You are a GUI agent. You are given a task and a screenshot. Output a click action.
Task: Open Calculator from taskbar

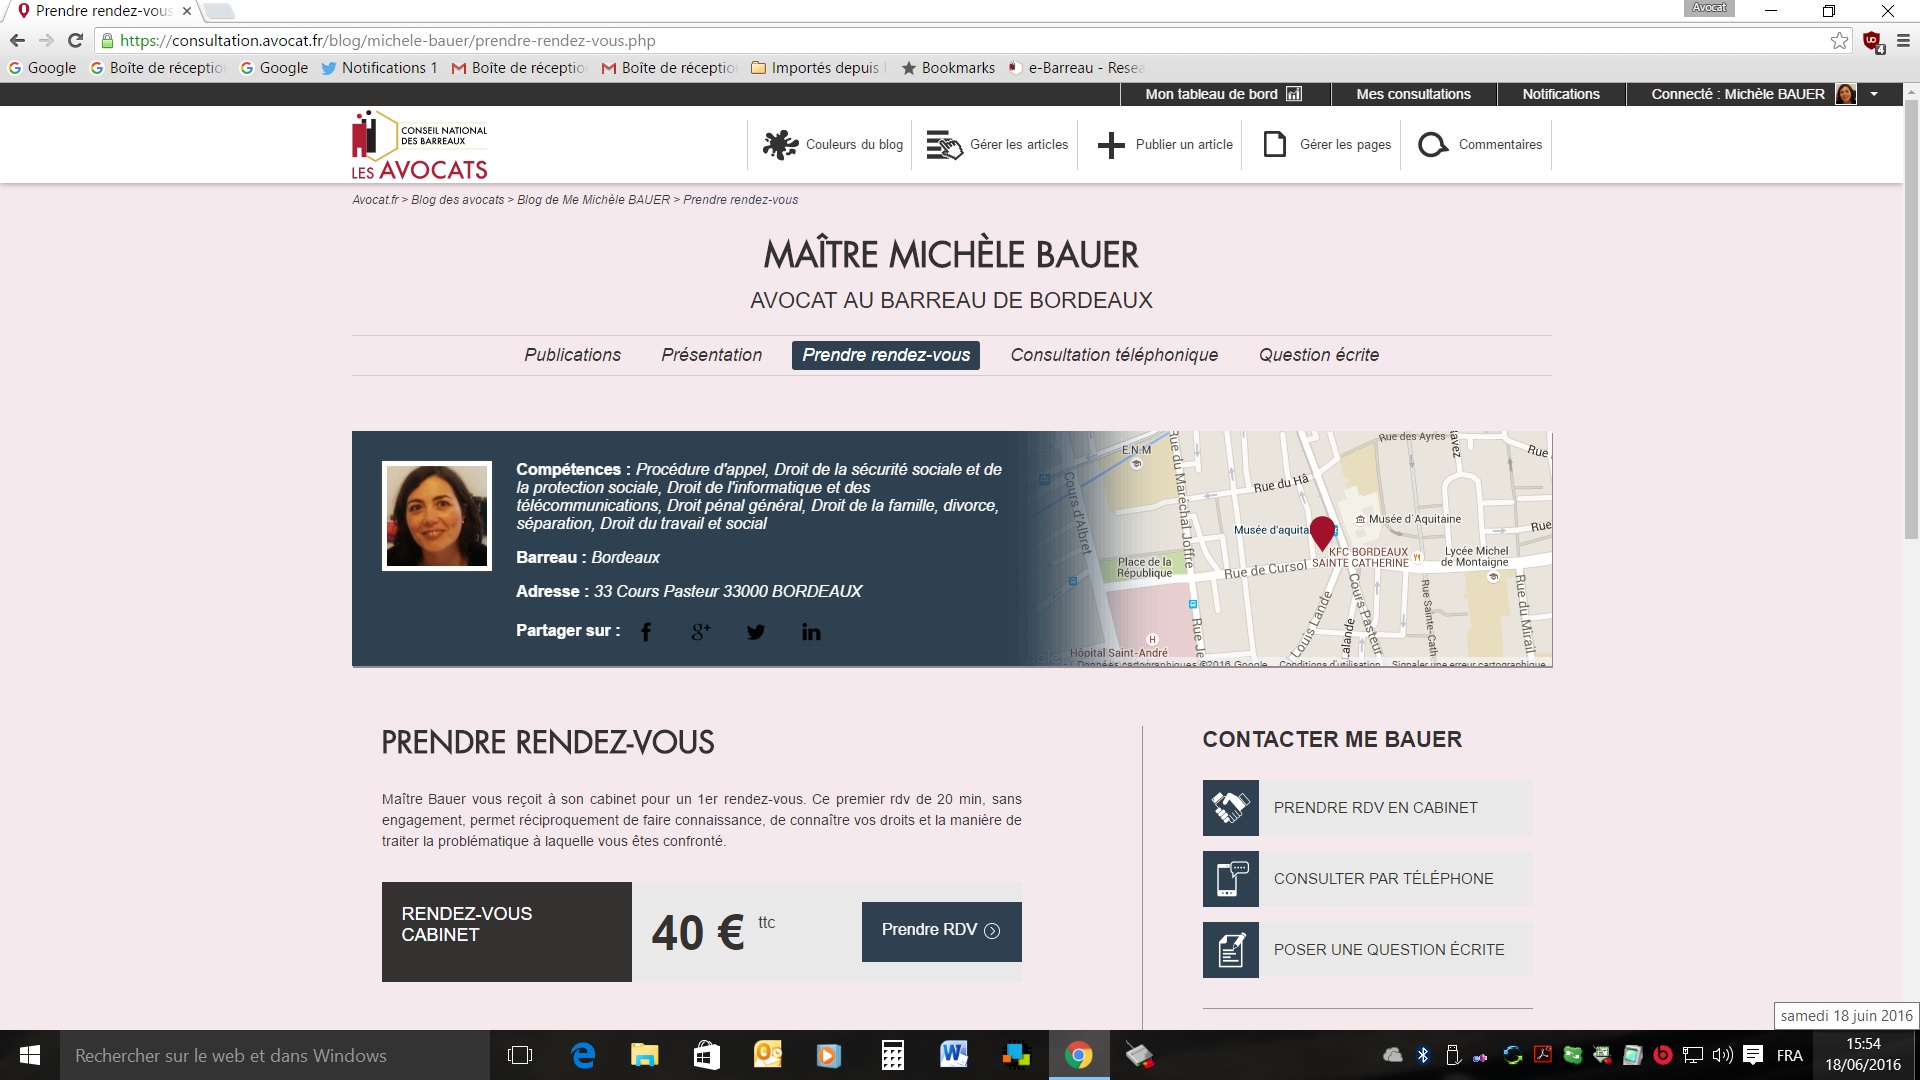click(x=892, y=1055)
